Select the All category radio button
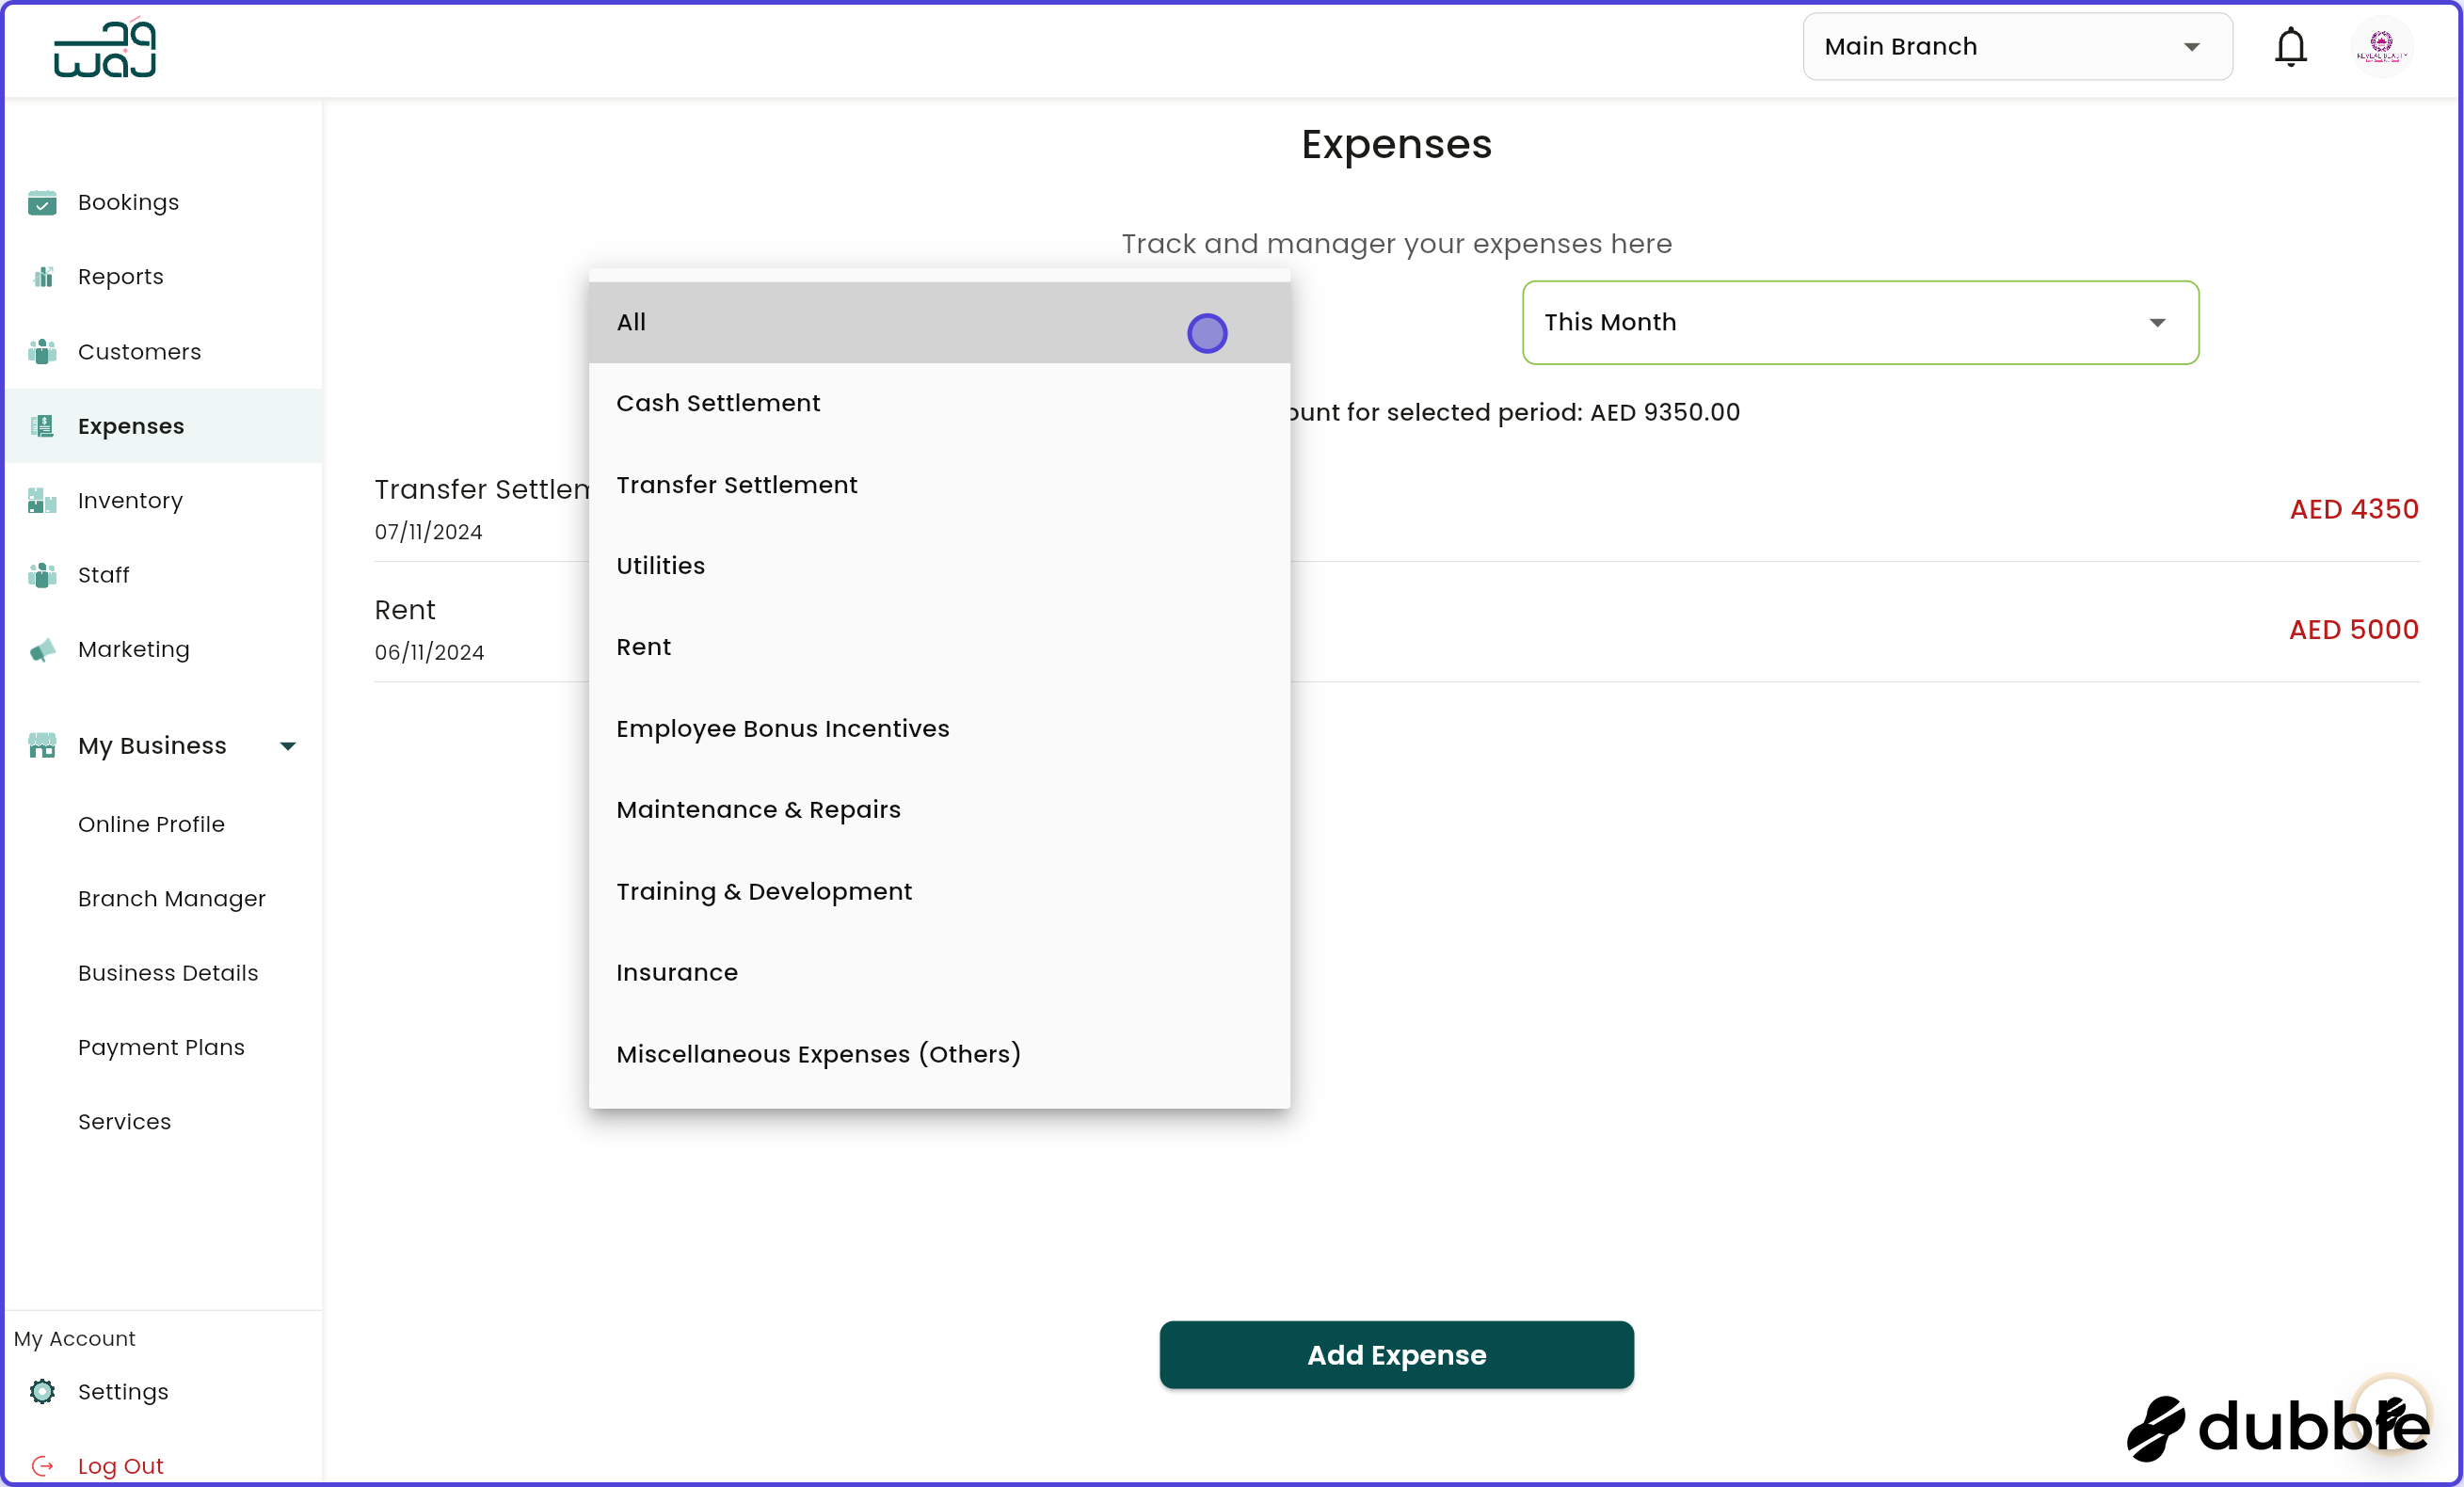The width and height of the screenshot is (2464, 1487). click(x=1207, y=332)
